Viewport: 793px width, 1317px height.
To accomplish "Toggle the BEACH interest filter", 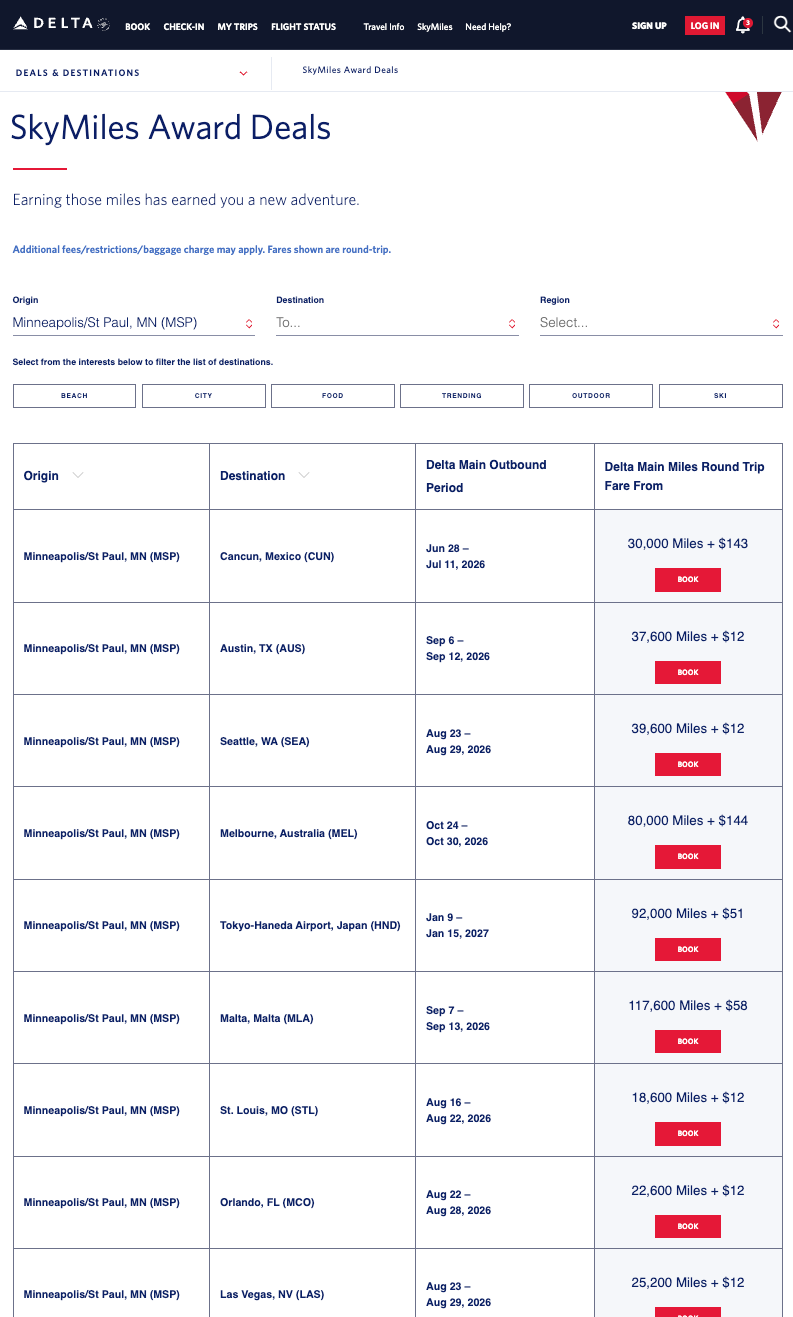I will point(74,396).
